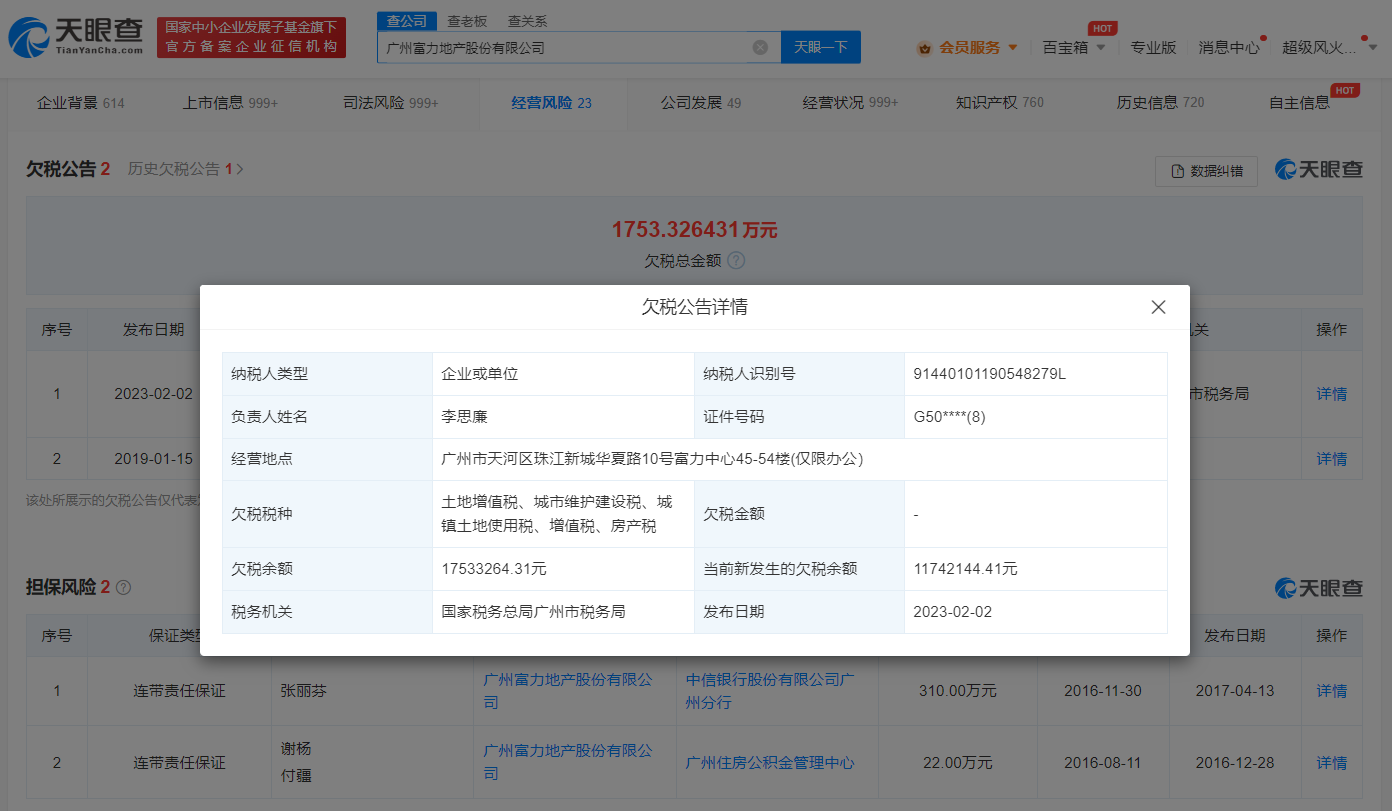The image size is (1392, 811).
Task: Click the 天眼一下 search button
Action: click(x=820, y=47)
